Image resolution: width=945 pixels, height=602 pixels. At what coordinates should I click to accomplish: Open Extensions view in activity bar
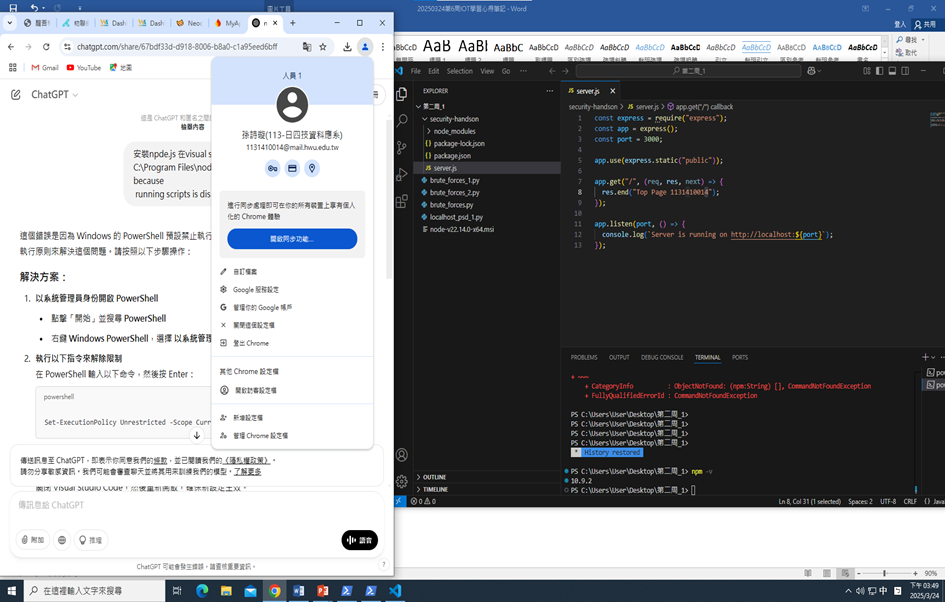click(x=401, y=200)
